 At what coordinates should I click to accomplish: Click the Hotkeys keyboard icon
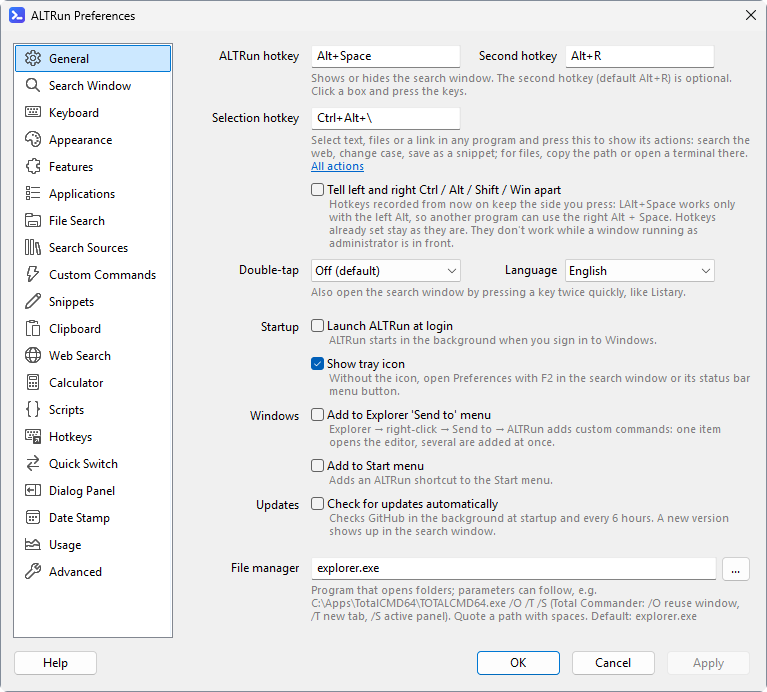click(33, 436)
